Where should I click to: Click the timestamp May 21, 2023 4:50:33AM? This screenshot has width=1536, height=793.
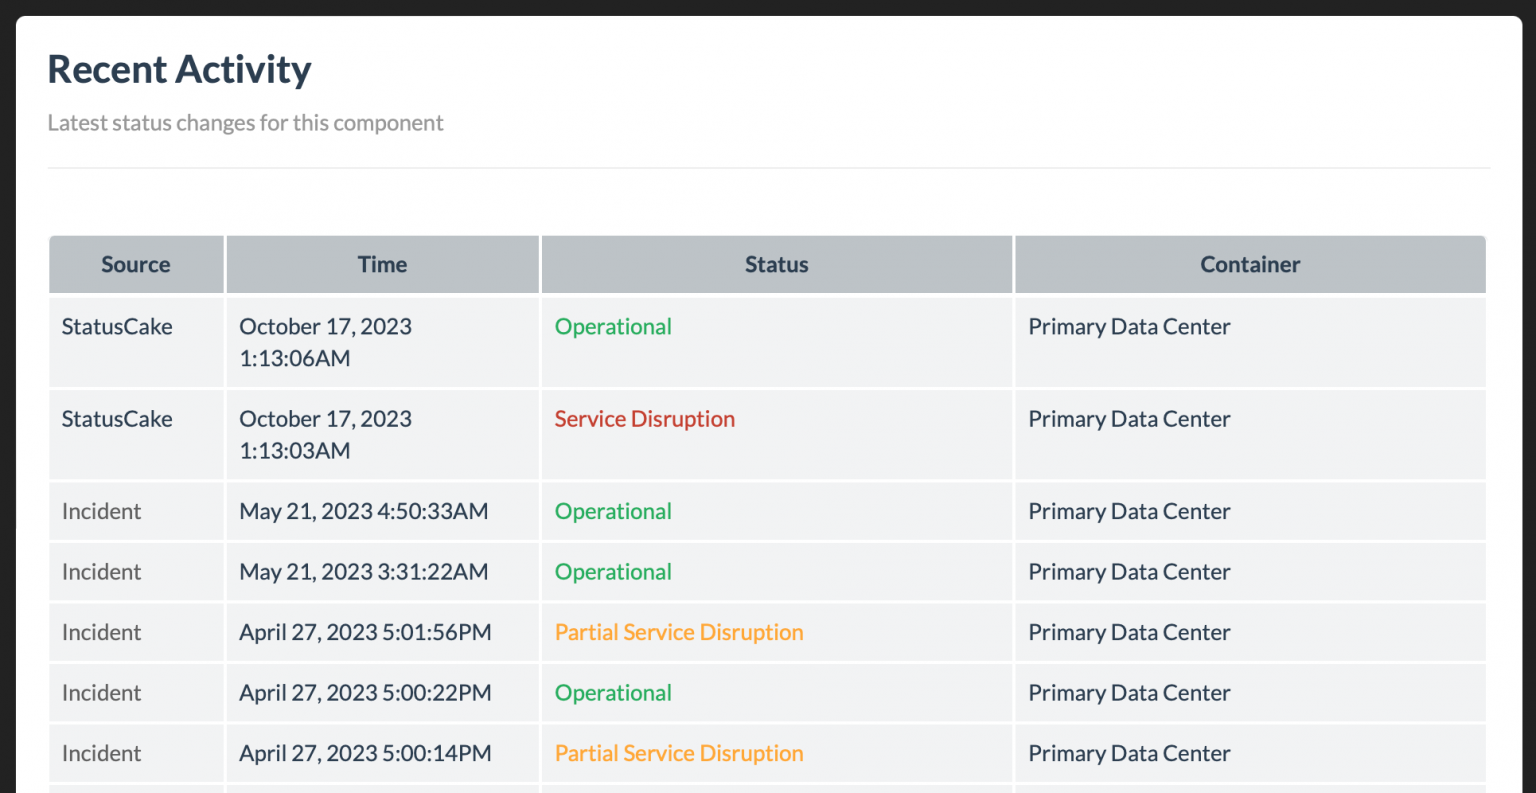[x=363, y=511]
